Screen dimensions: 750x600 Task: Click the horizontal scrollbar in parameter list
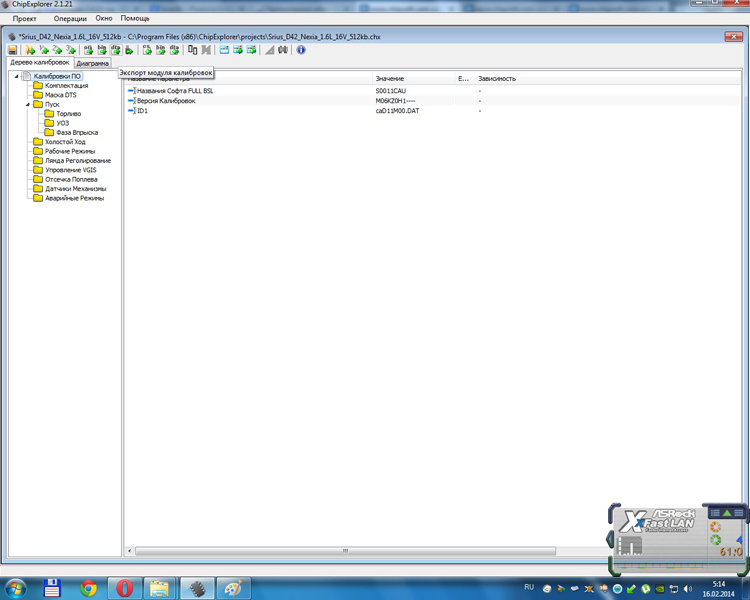tap(345, 551)
